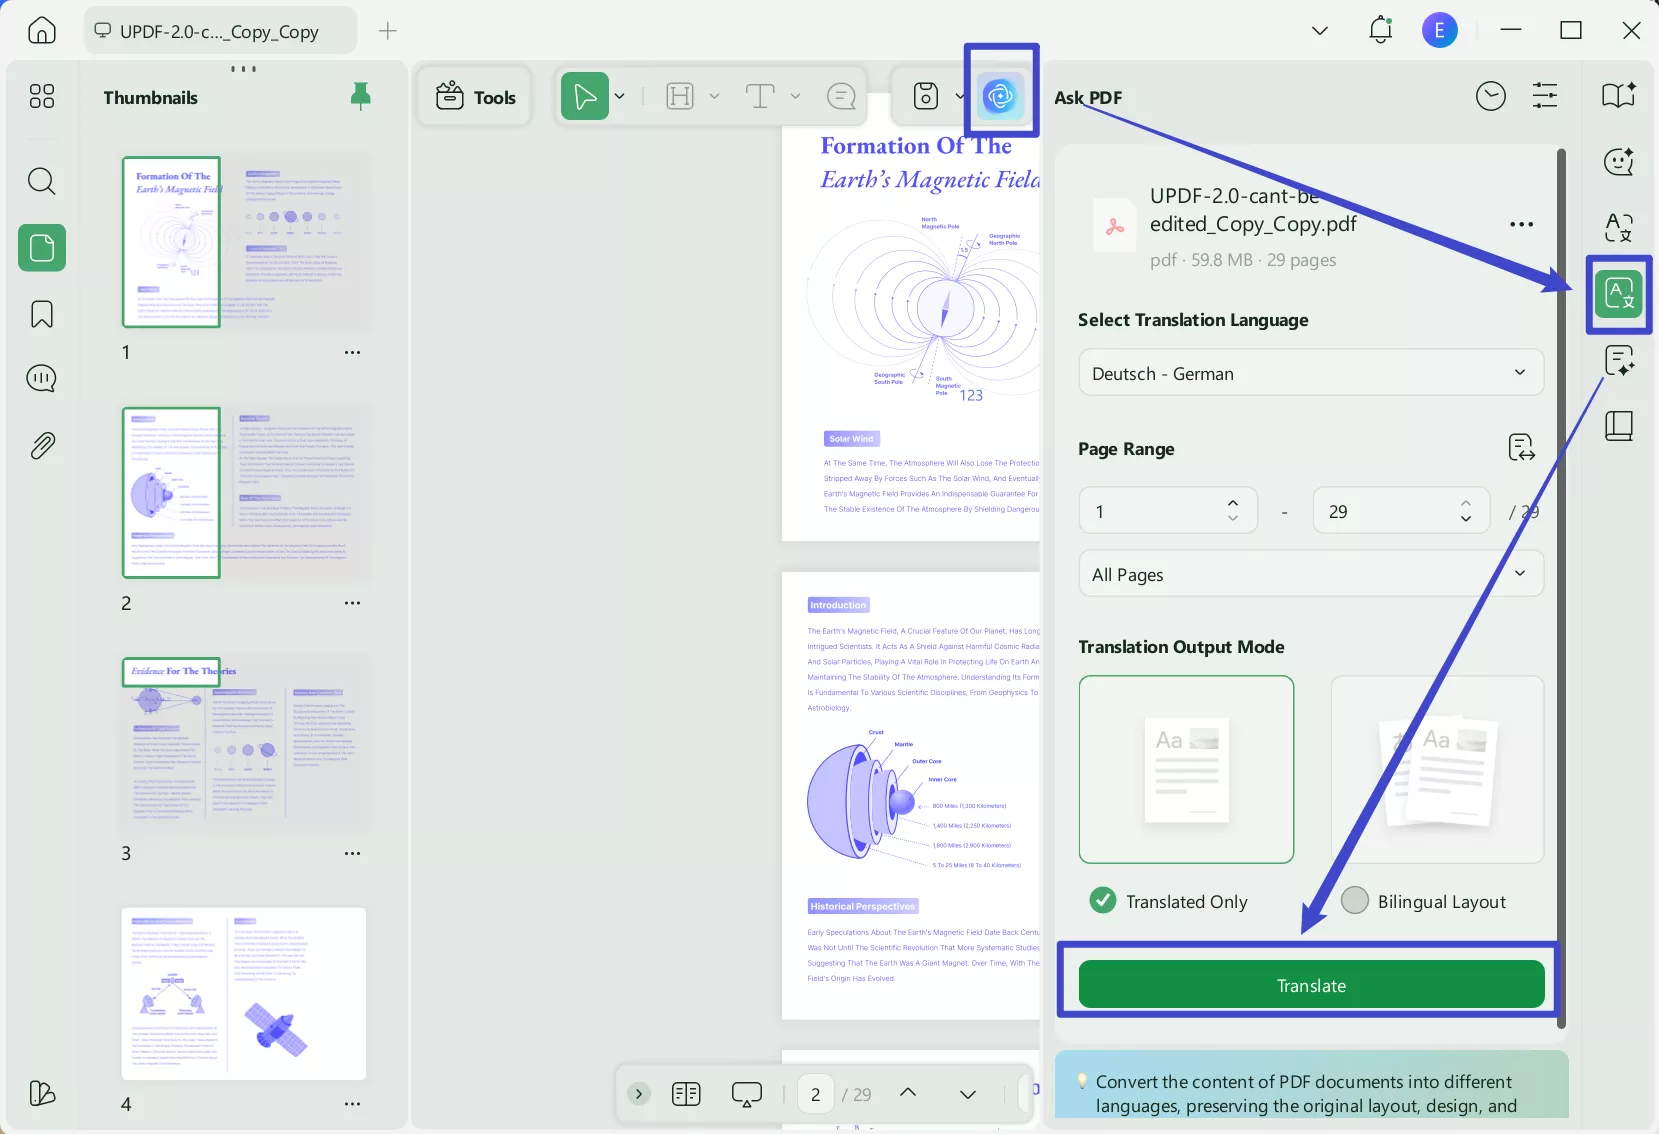Open the All Pages dropdown

(1309, 573)
